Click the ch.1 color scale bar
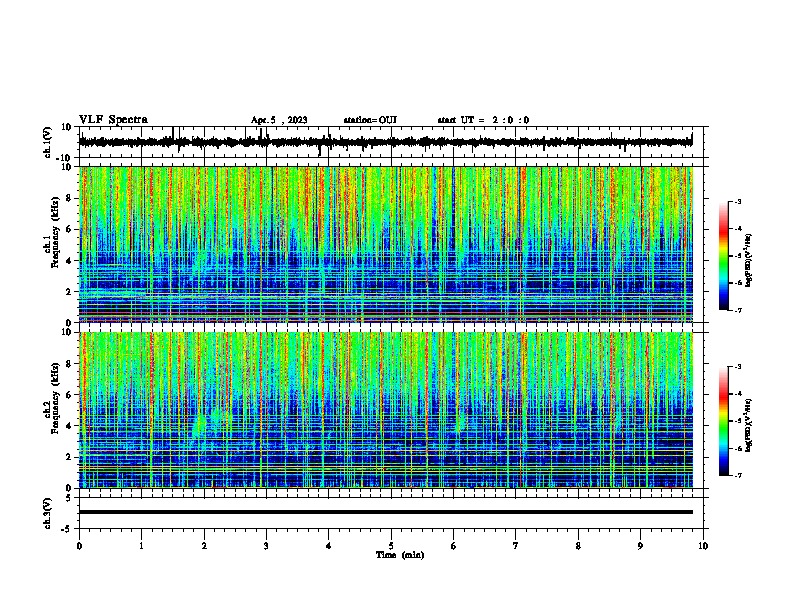 723,256
